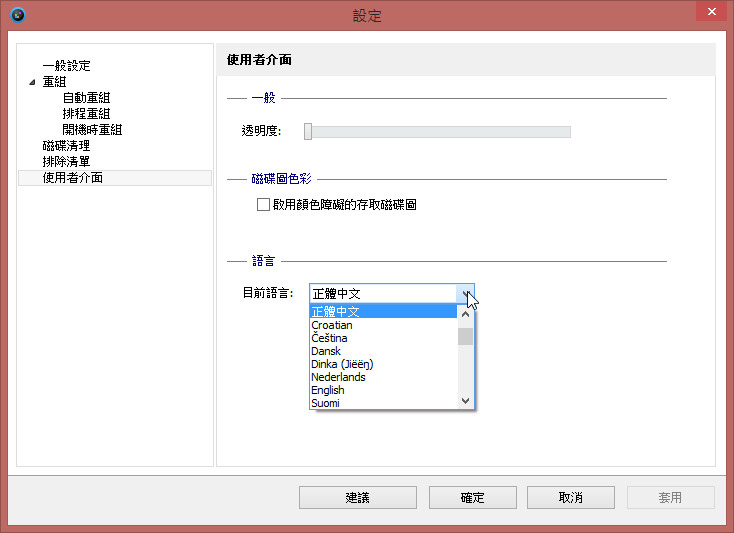This screenshot has height=533, width=734.
Task: Click the 透明度 label
Action: pos(261,131)
